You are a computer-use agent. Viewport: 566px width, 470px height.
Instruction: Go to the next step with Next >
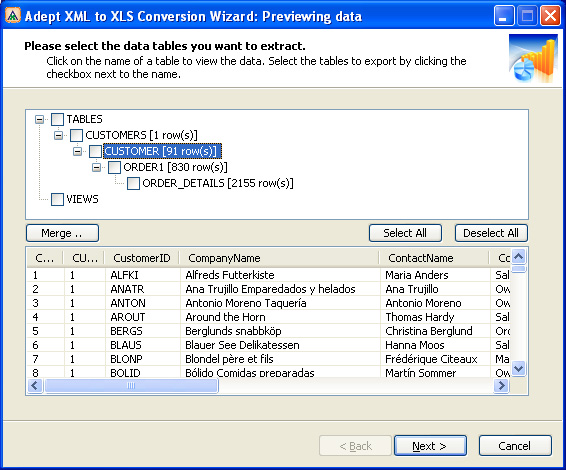click(430, 446)
